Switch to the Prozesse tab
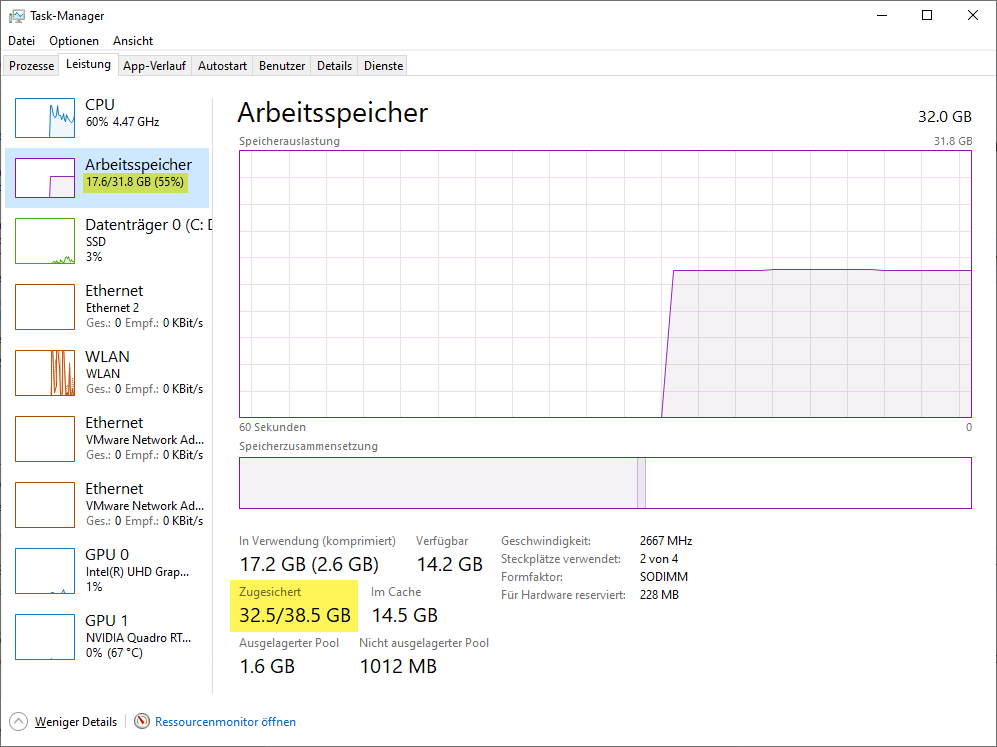 (31, 66)
